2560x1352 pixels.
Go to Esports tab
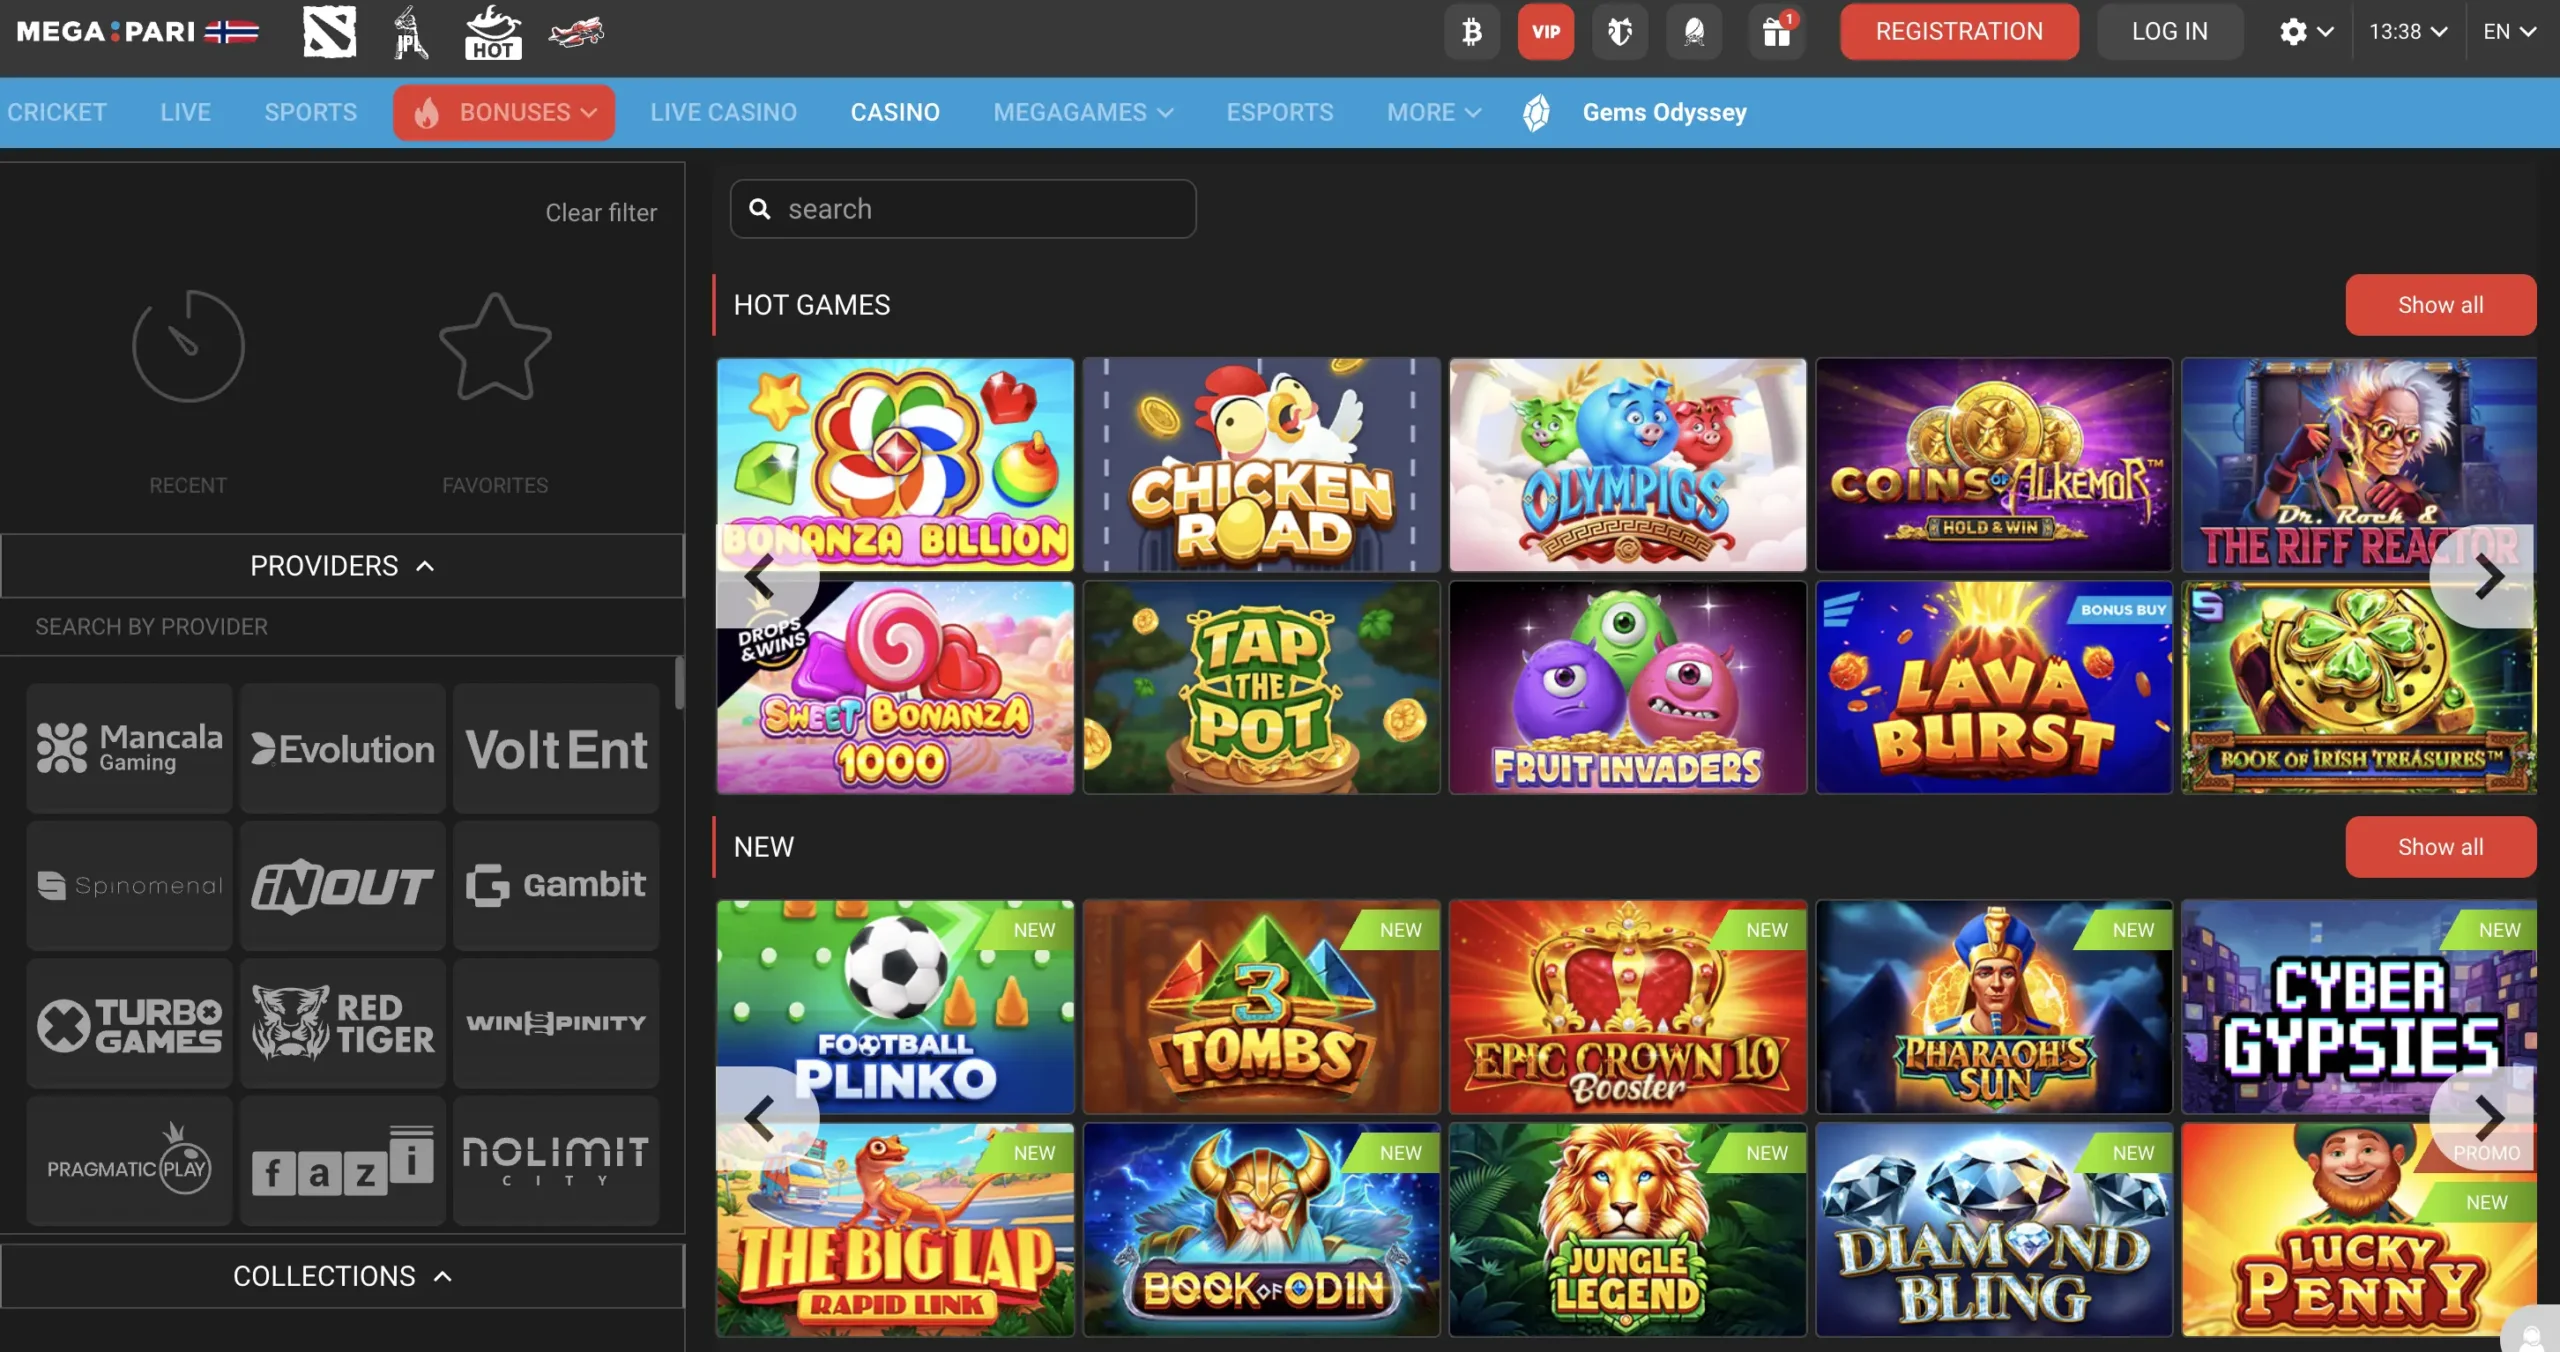1280,113
